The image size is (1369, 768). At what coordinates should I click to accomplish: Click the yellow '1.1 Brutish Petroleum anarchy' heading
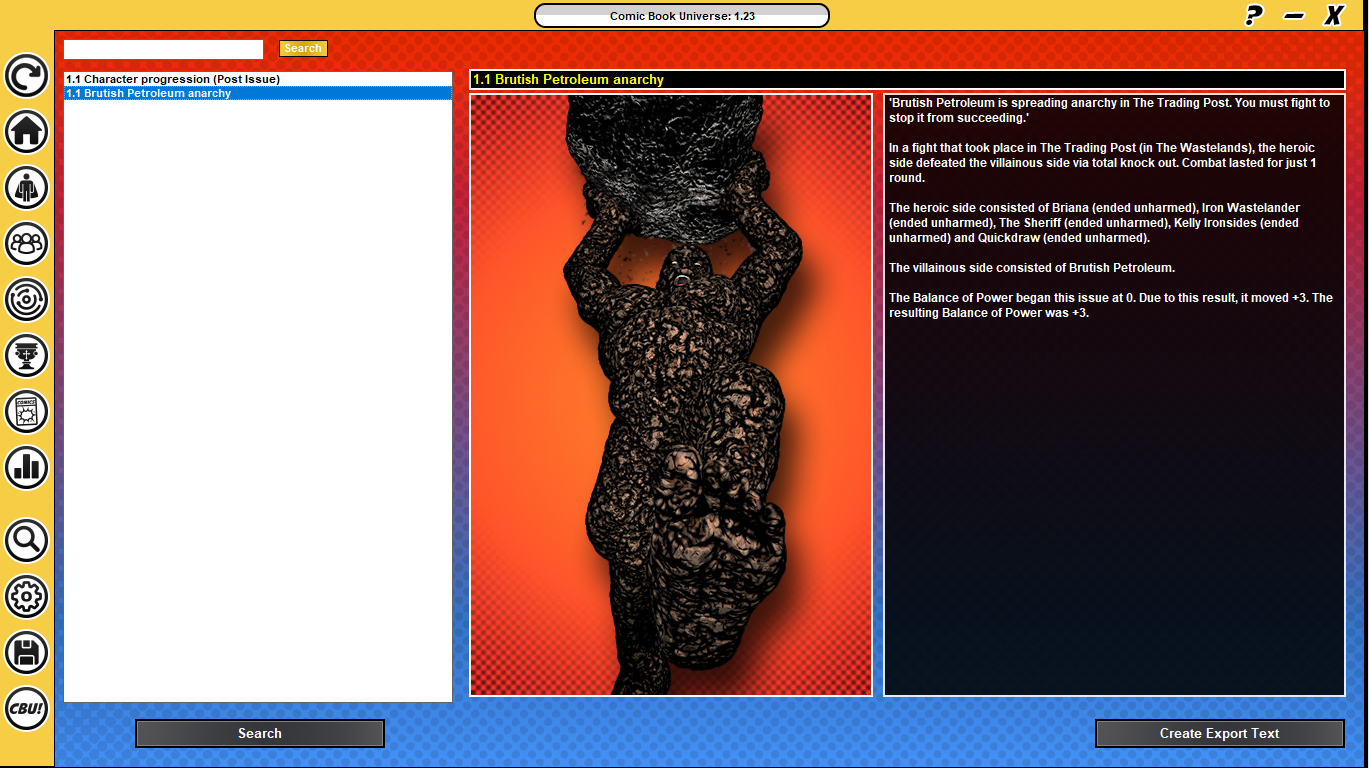[x=568, y=80]
